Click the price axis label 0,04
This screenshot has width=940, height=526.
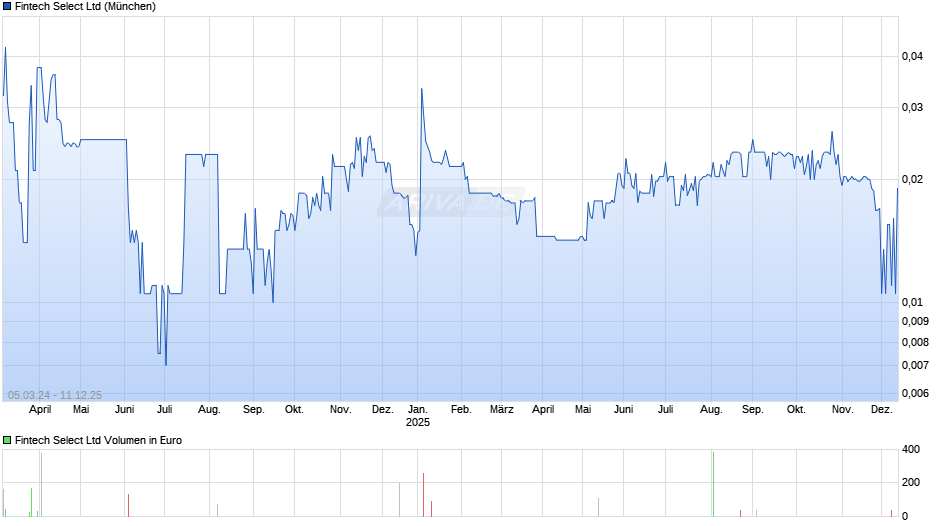point(912,56)
